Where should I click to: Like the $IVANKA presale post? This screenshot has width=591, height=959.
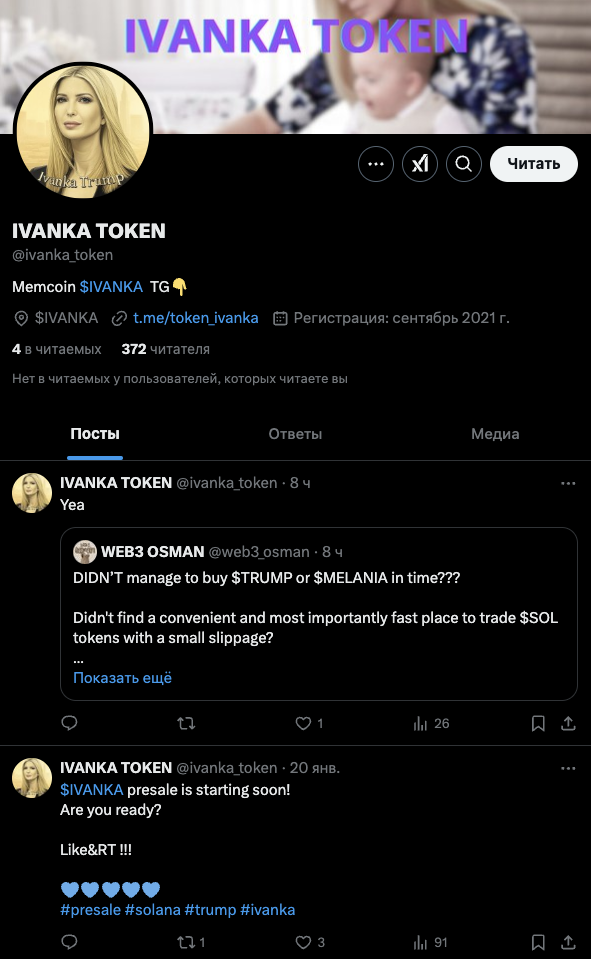point(305,941)
